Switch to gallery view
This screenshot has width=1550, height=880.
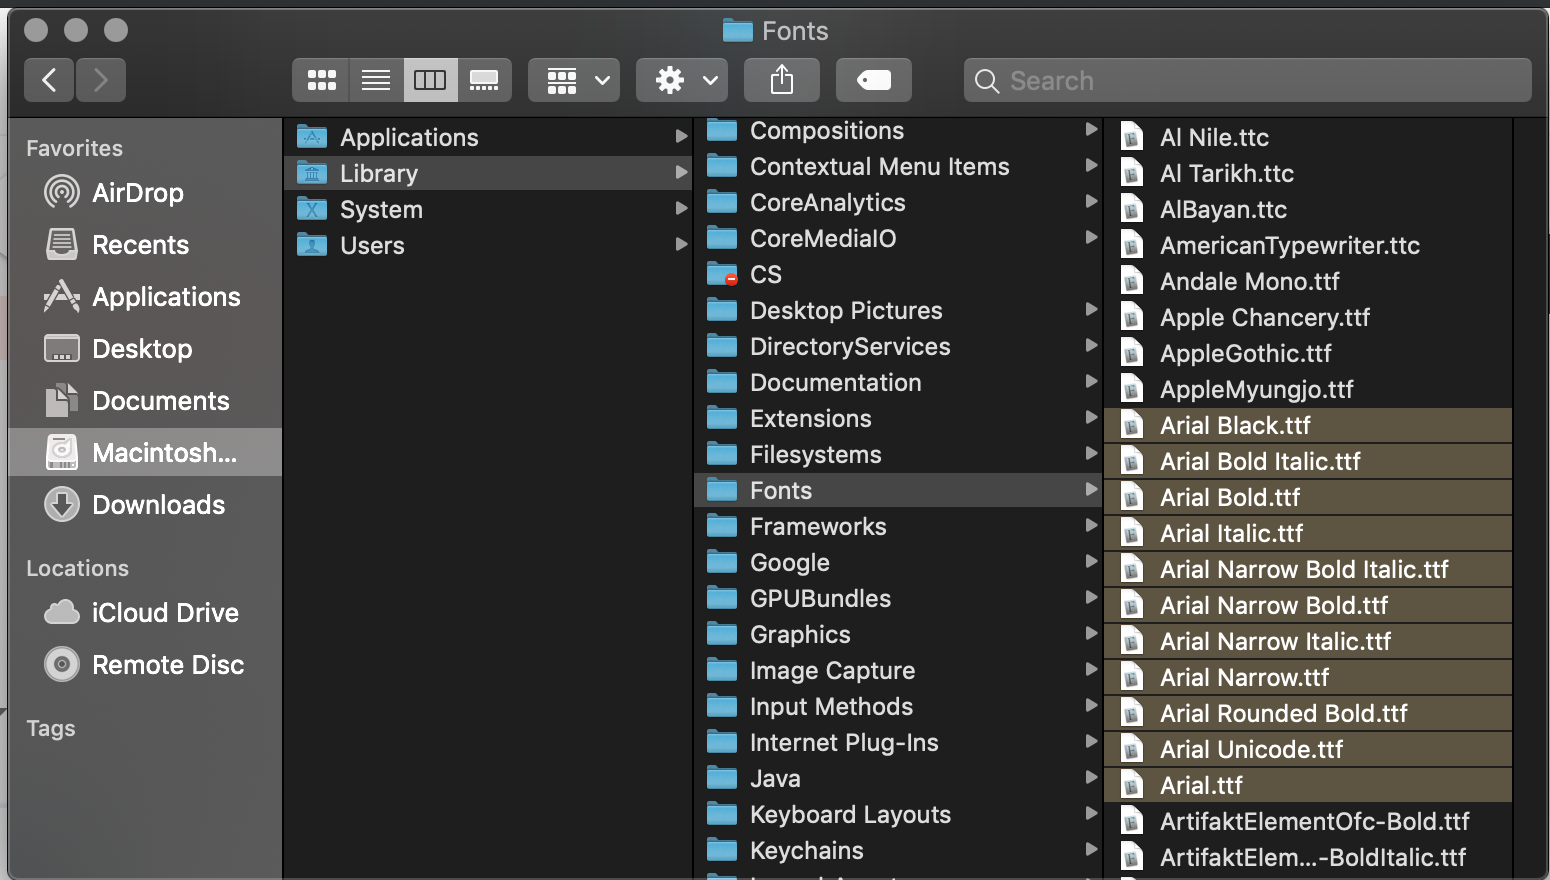484,80
